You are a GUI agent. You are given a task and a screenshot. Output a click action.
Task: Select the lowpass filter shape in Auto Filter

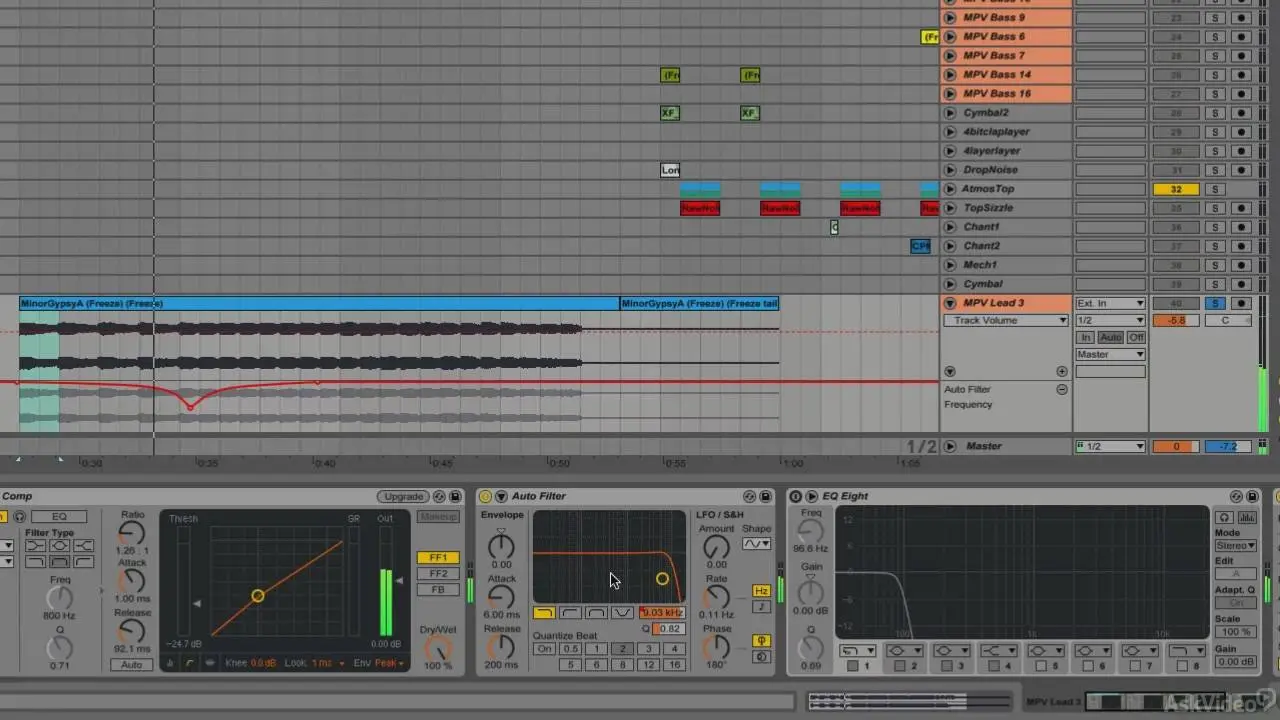click(544, 612)
